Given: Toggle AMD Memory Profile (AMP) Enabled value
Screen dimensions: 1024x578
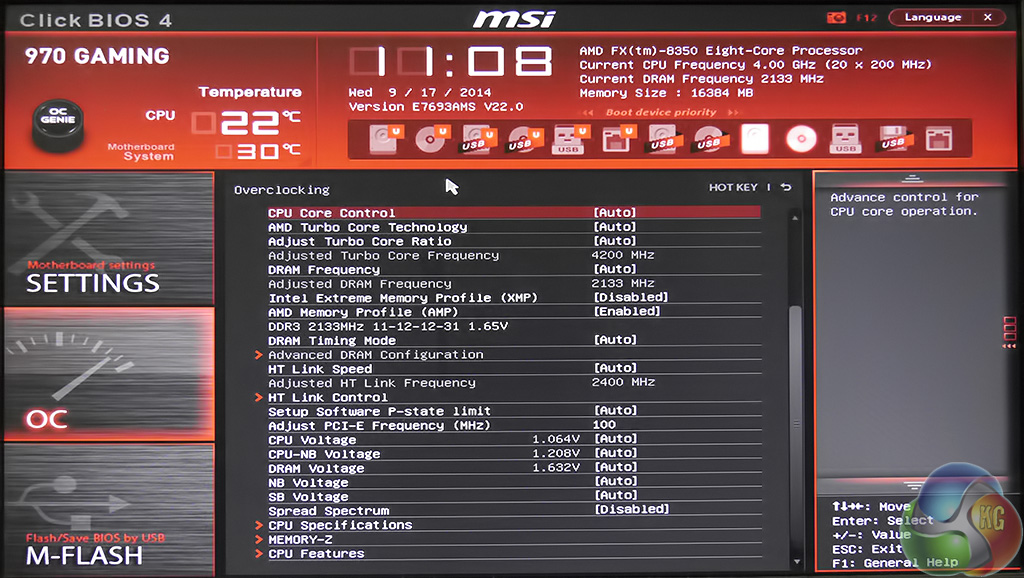Looking at the screenshot, I should pos(627,312).
